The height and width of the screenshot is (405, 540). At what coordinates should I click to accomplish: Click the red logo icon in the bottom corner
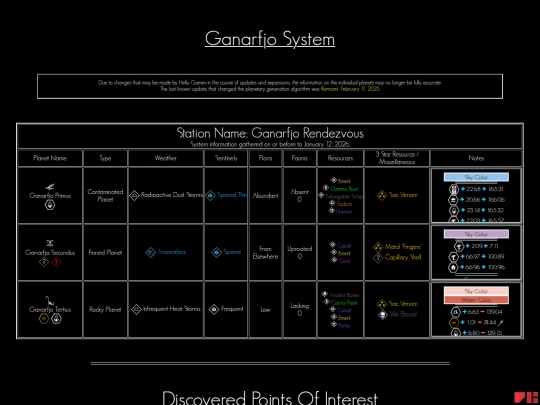coord(526,397)
